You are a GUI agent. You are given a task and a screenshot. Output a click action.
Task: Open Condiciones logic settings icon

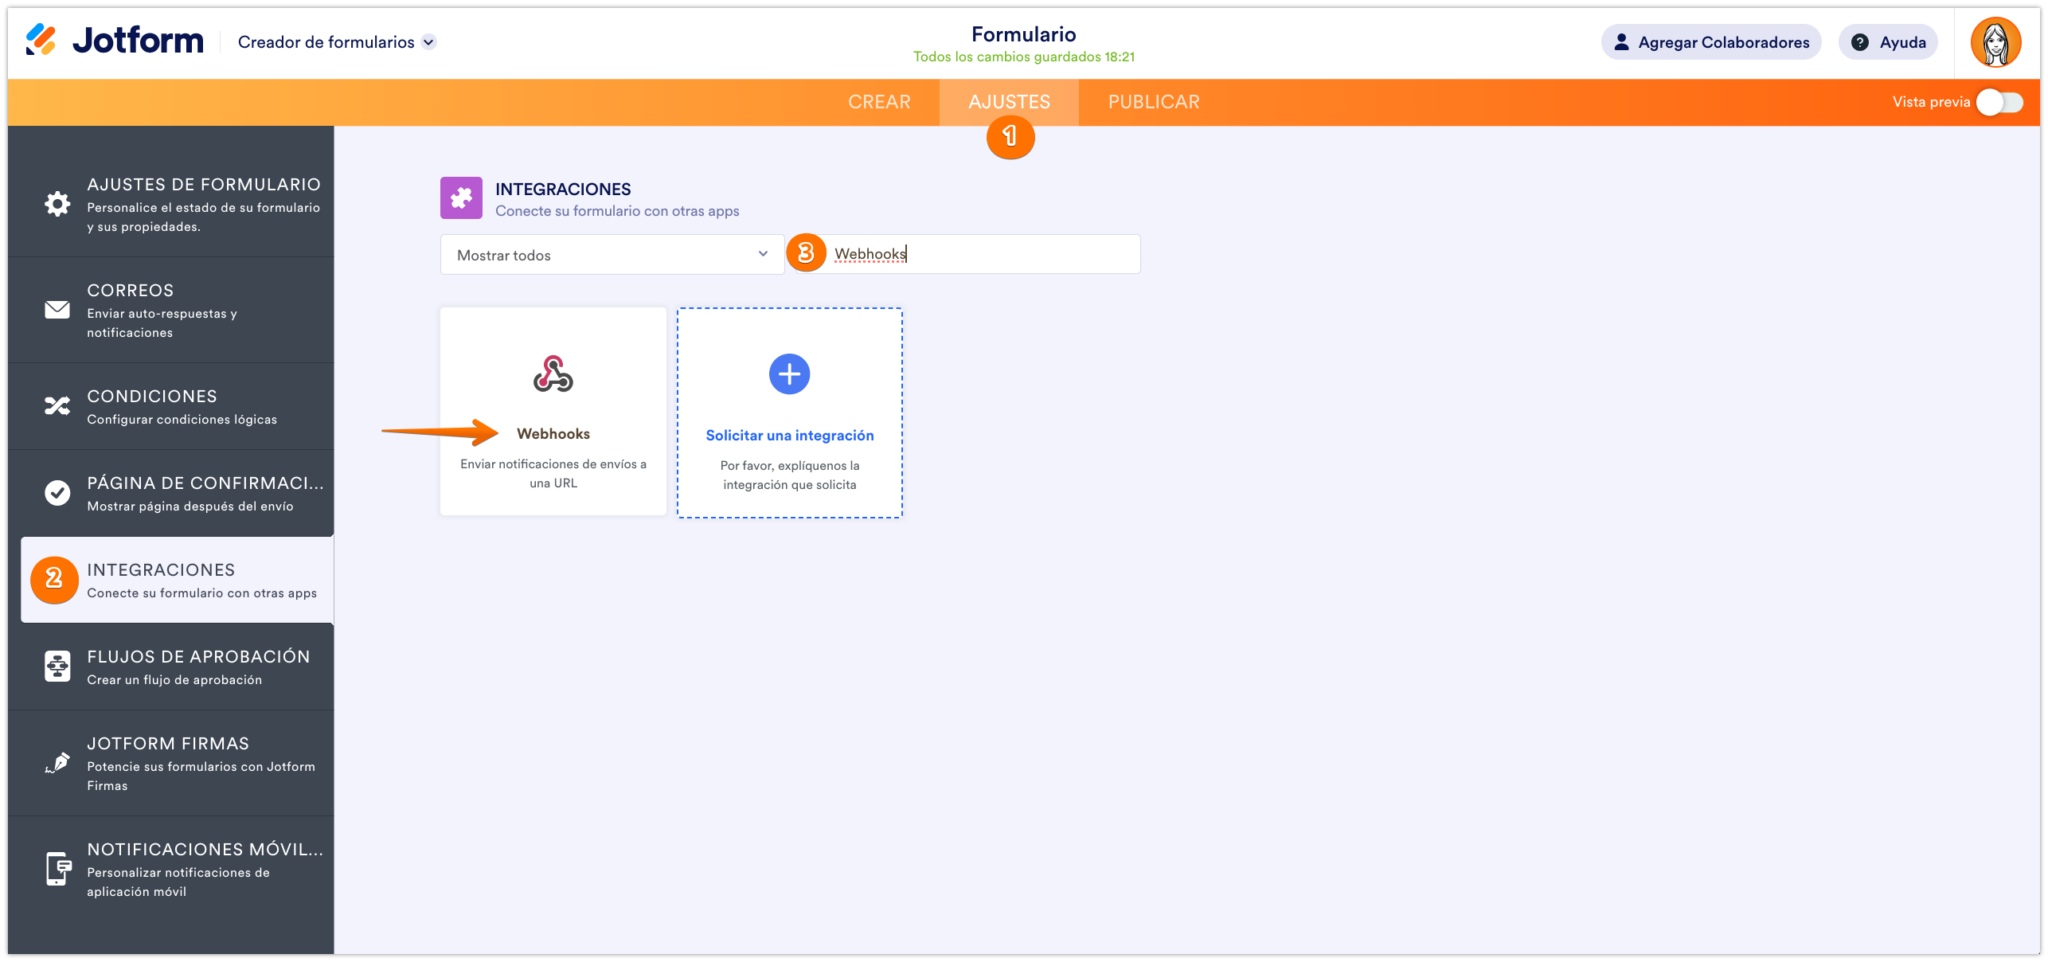pyautogui.click(x=57, y=405)
